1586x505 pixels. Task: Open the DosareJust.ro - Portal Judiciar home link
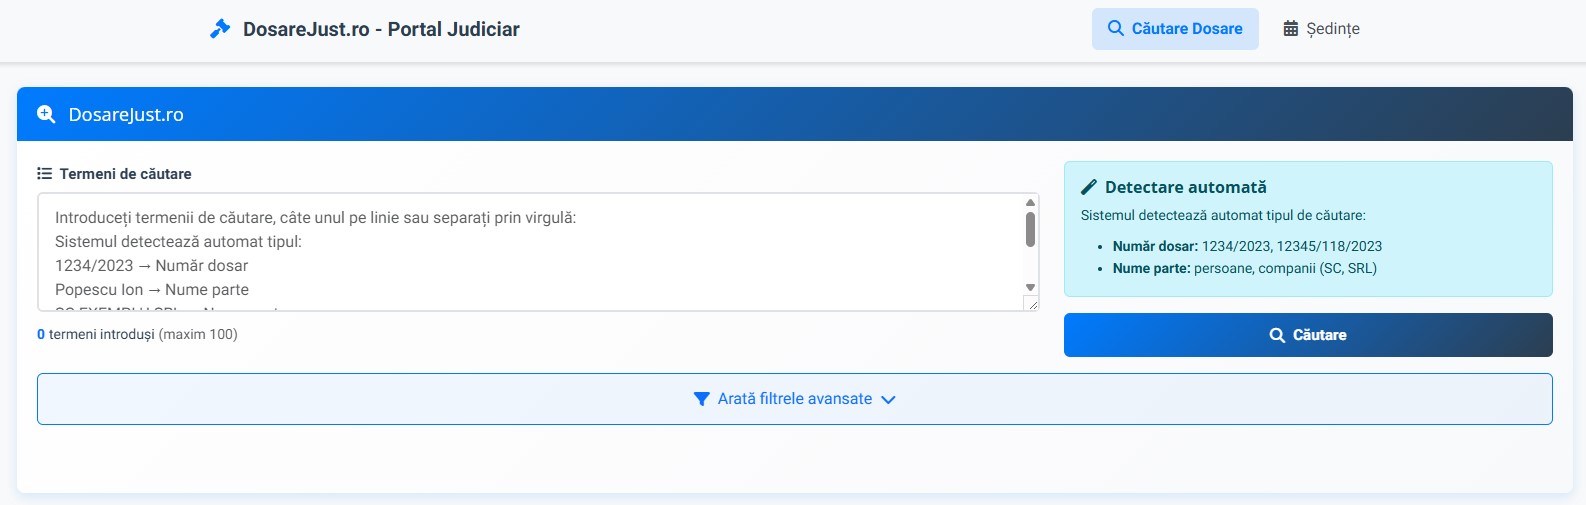[x=381, y=30]
